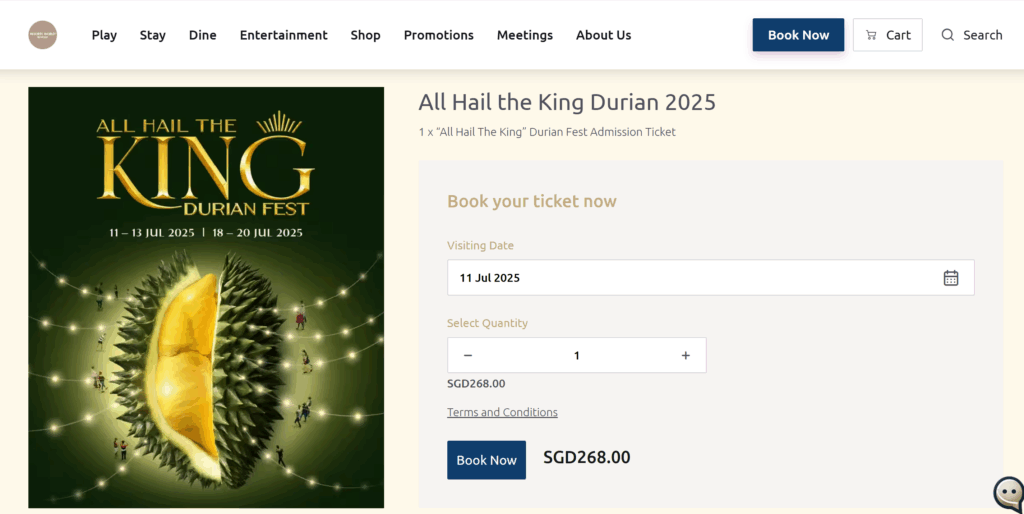1024x514 pixels.
Task: Open the About Us menu
Action: [x=603, y=35]
